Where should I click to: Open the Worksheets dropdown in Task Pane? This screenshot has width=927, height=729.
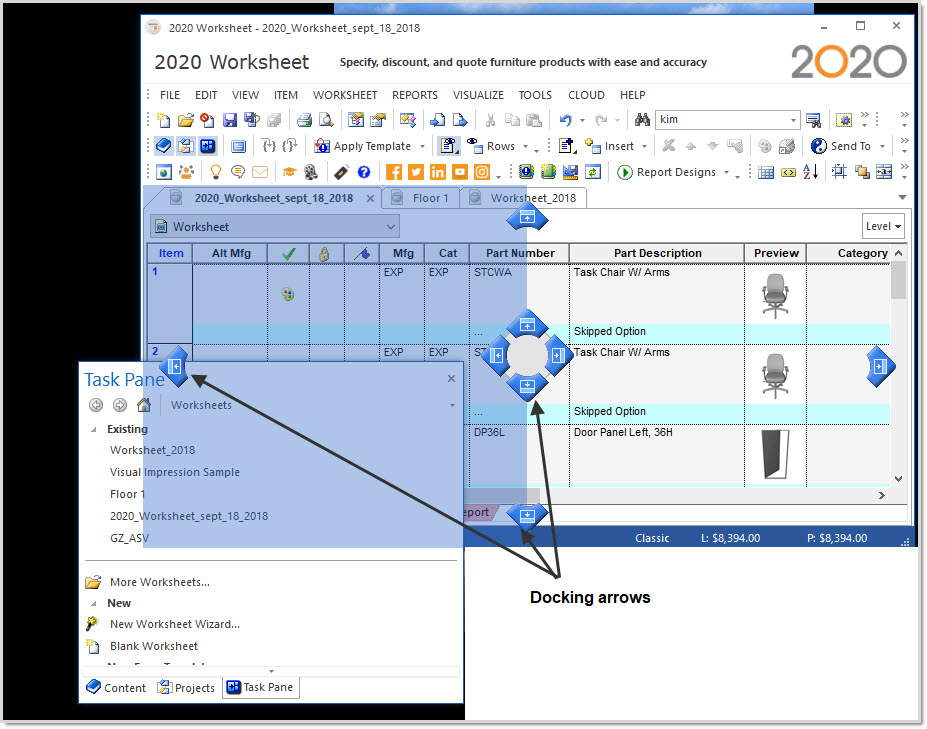coord(454,405)
